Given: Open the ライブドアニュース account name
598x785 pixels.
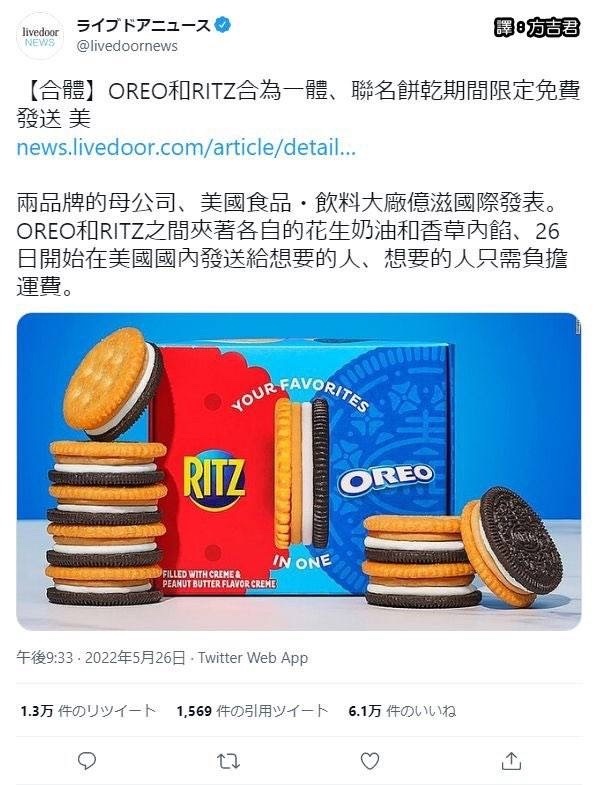Looking at the screenshot, I should click(143, 25).
